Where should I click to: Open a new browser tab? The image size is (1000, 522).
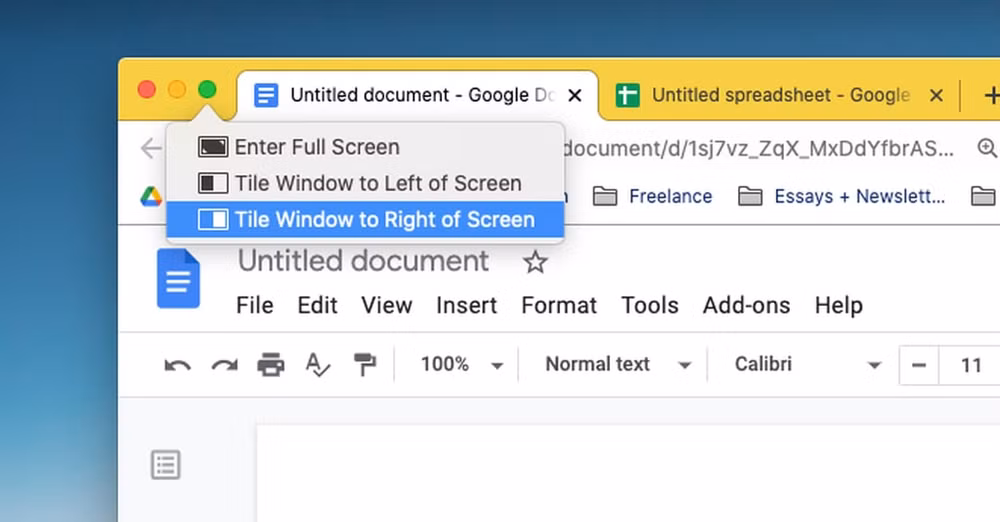point(992,96)
